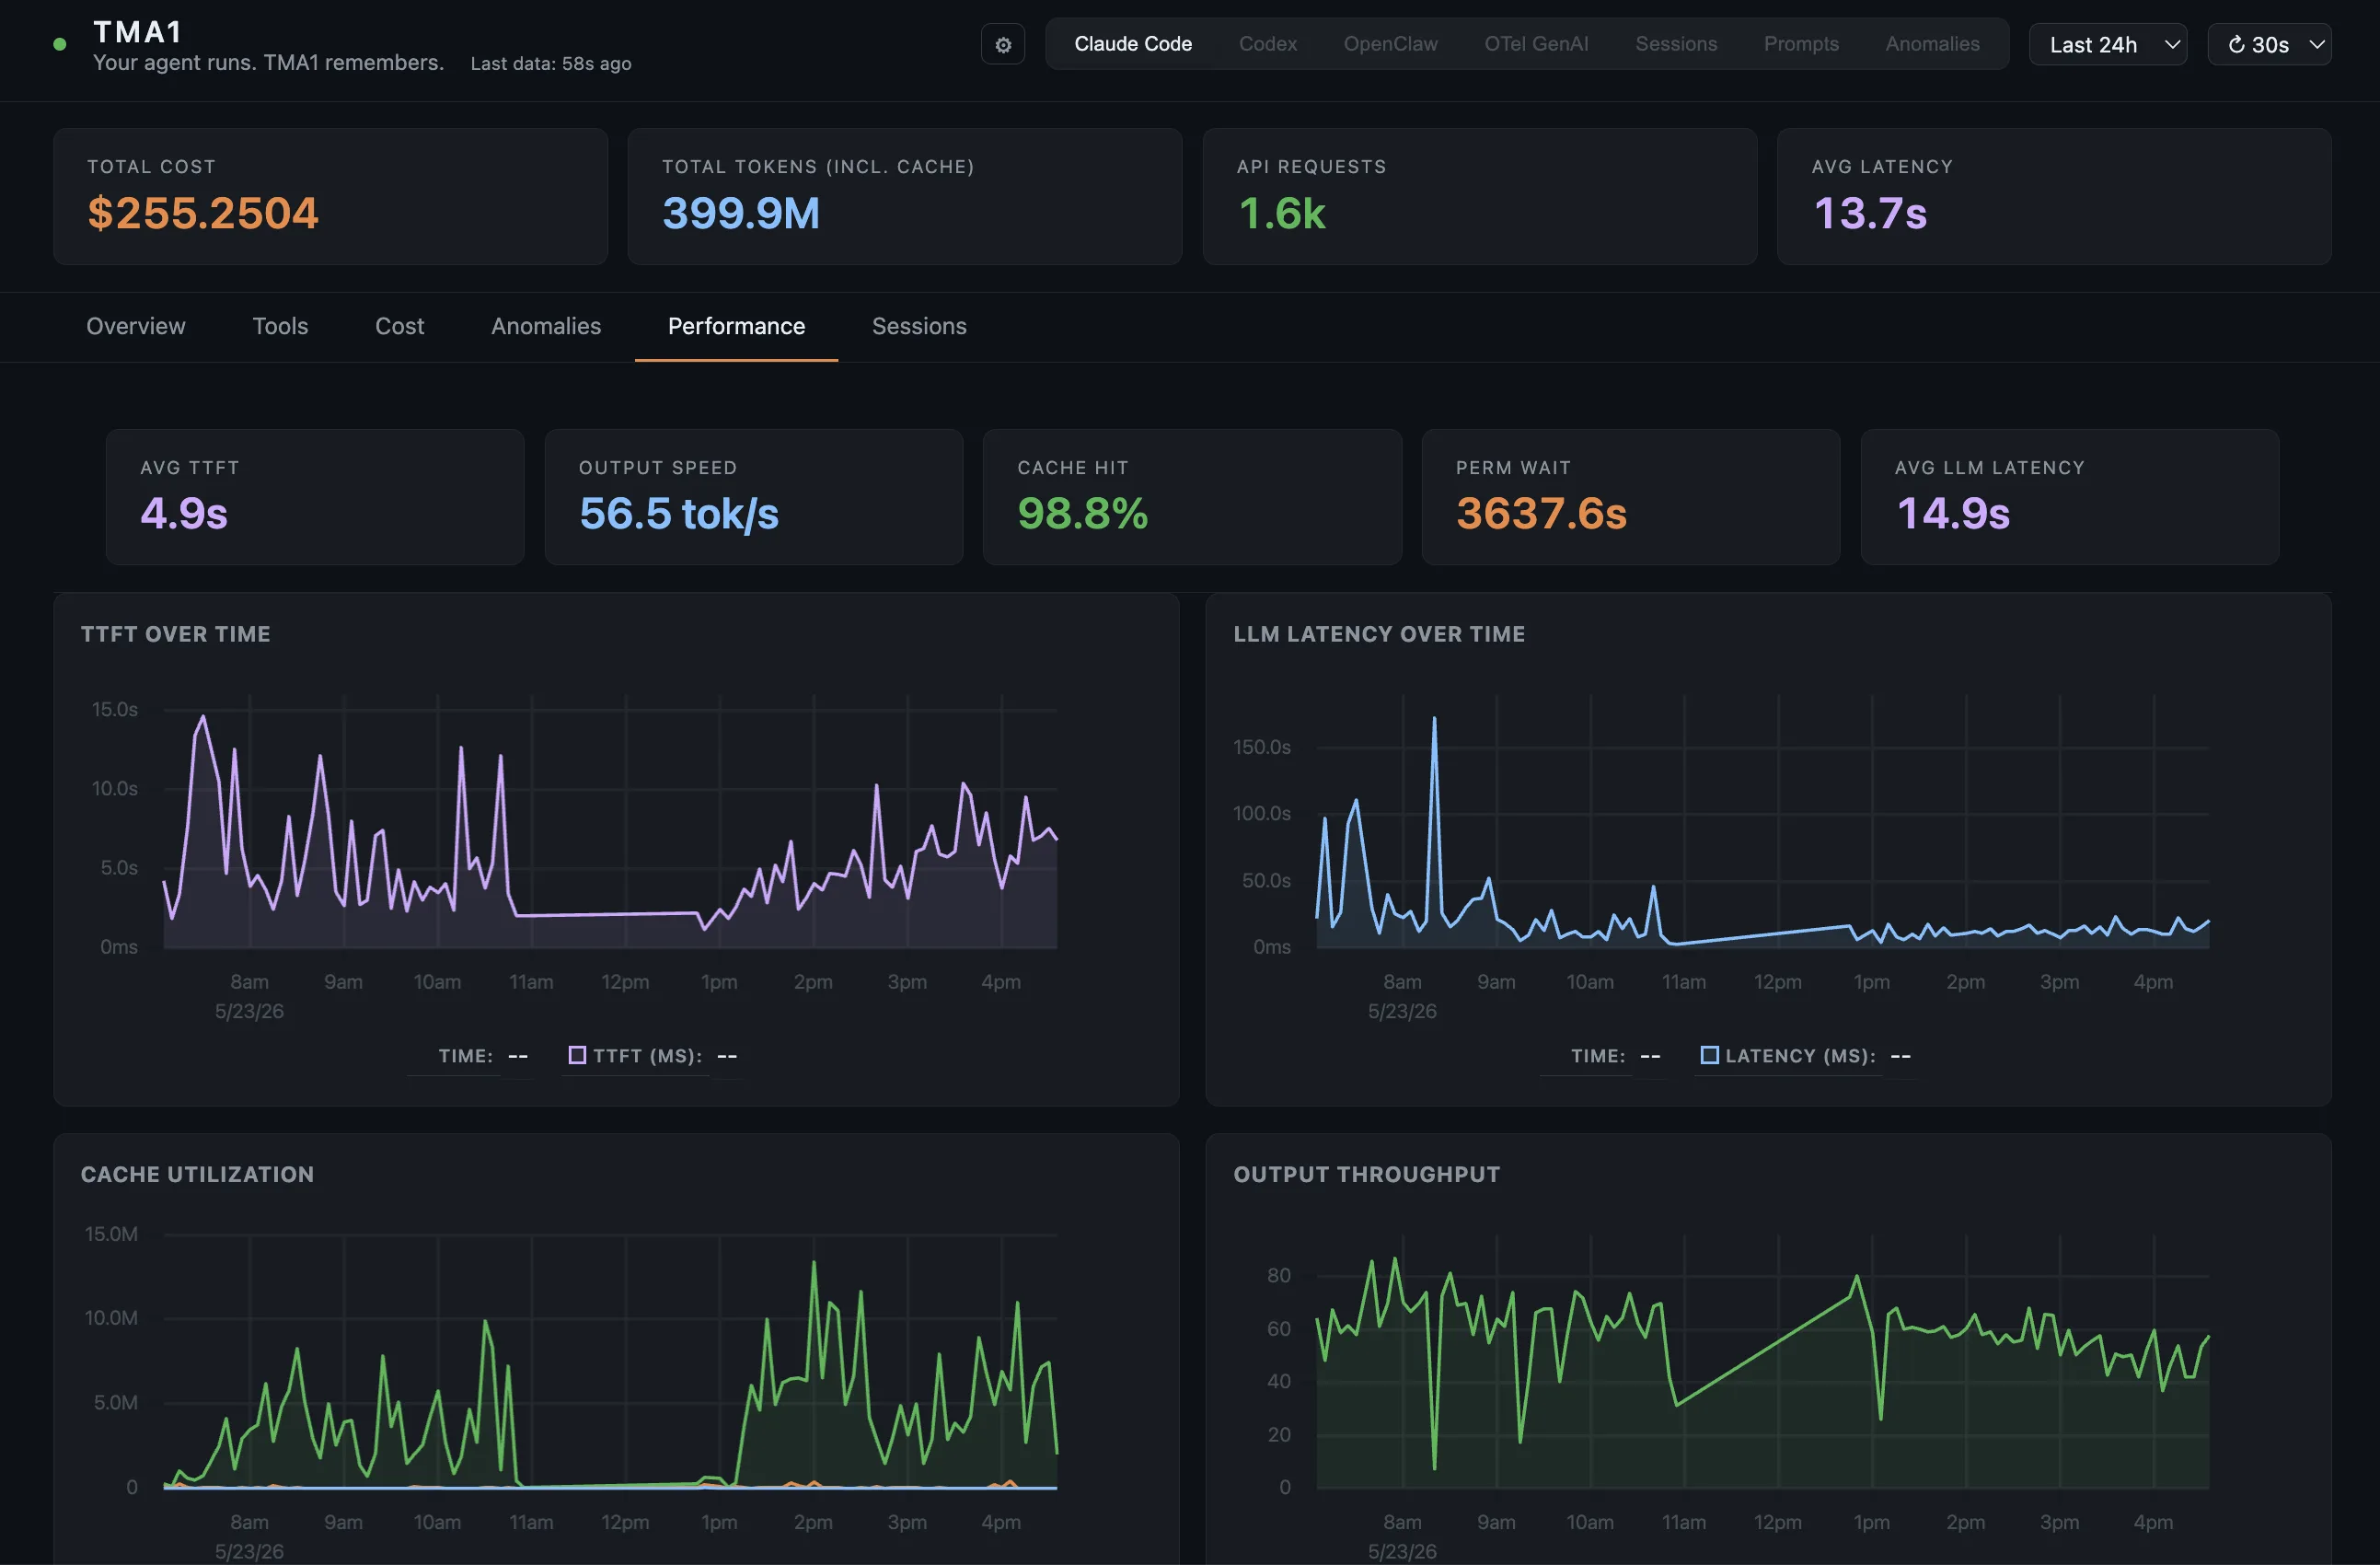Click the tallest peak in LLM latency chart

point(1434,719)
